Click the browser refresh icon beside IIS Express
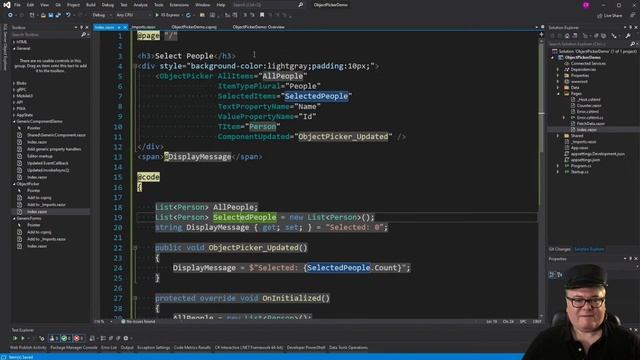The image size is (640, 360). (x=188, y=15)
